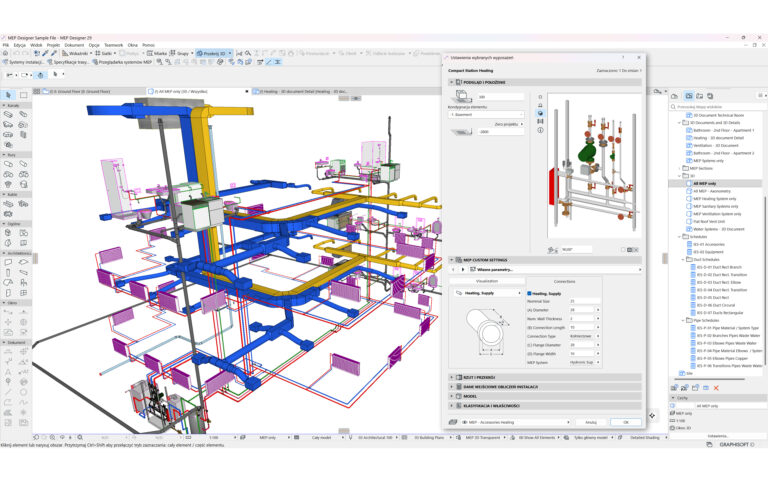Image resolution: width=768 pixels, height=484 pixels.
Task: Open the Widok menu
Action: (36, 45)
